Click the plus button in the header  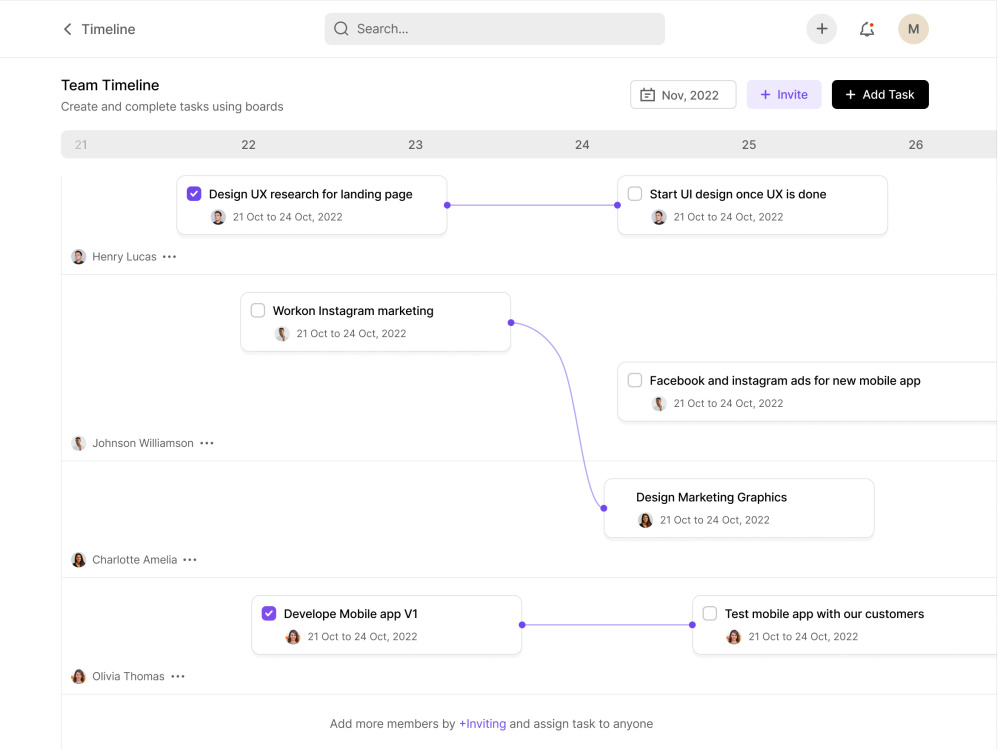821,29
